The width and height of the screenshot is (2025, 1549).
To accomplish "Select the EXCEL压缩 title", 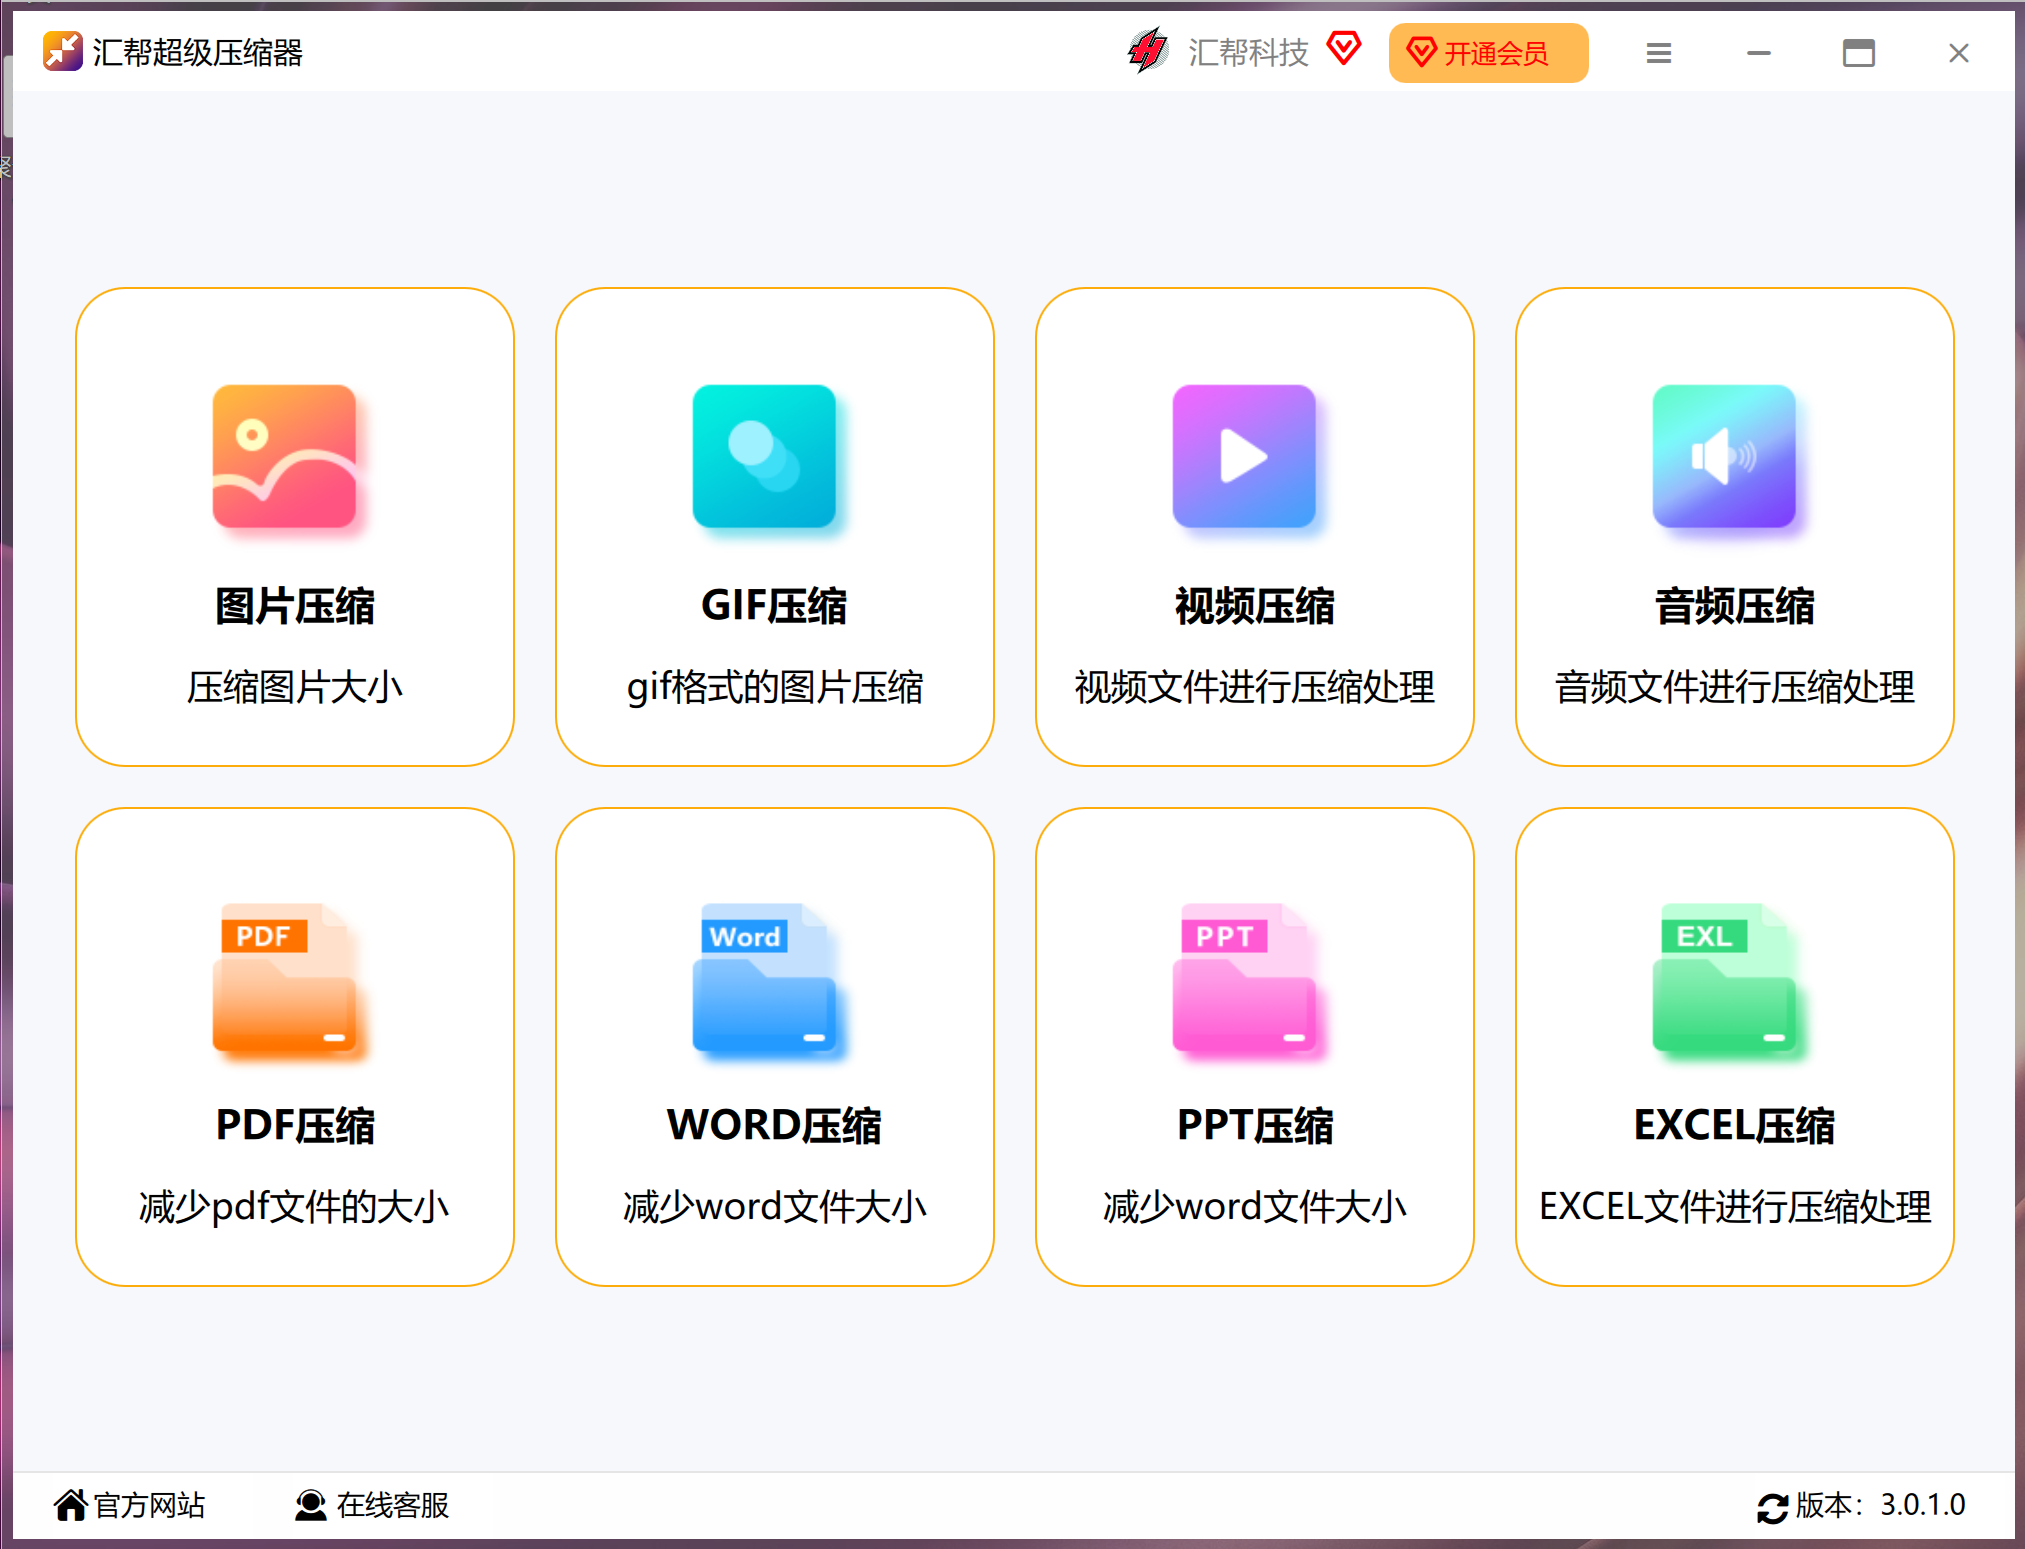I will pos(1735,1126).
